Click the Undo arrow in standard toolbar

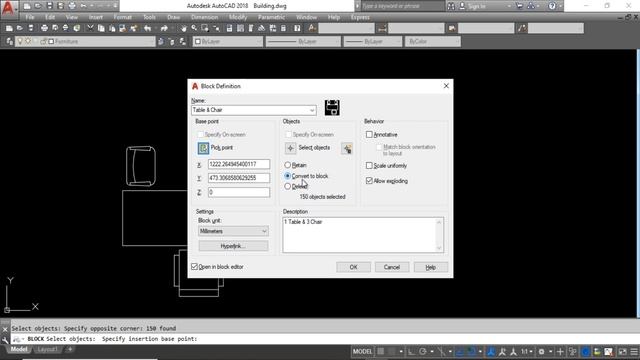148,28
